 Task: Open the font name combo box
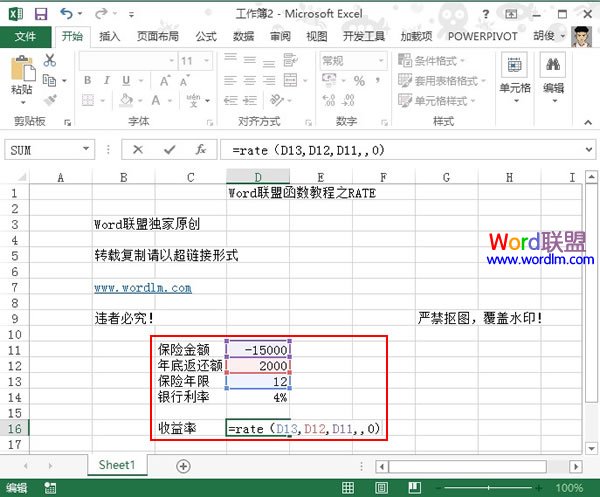[128, 60]
